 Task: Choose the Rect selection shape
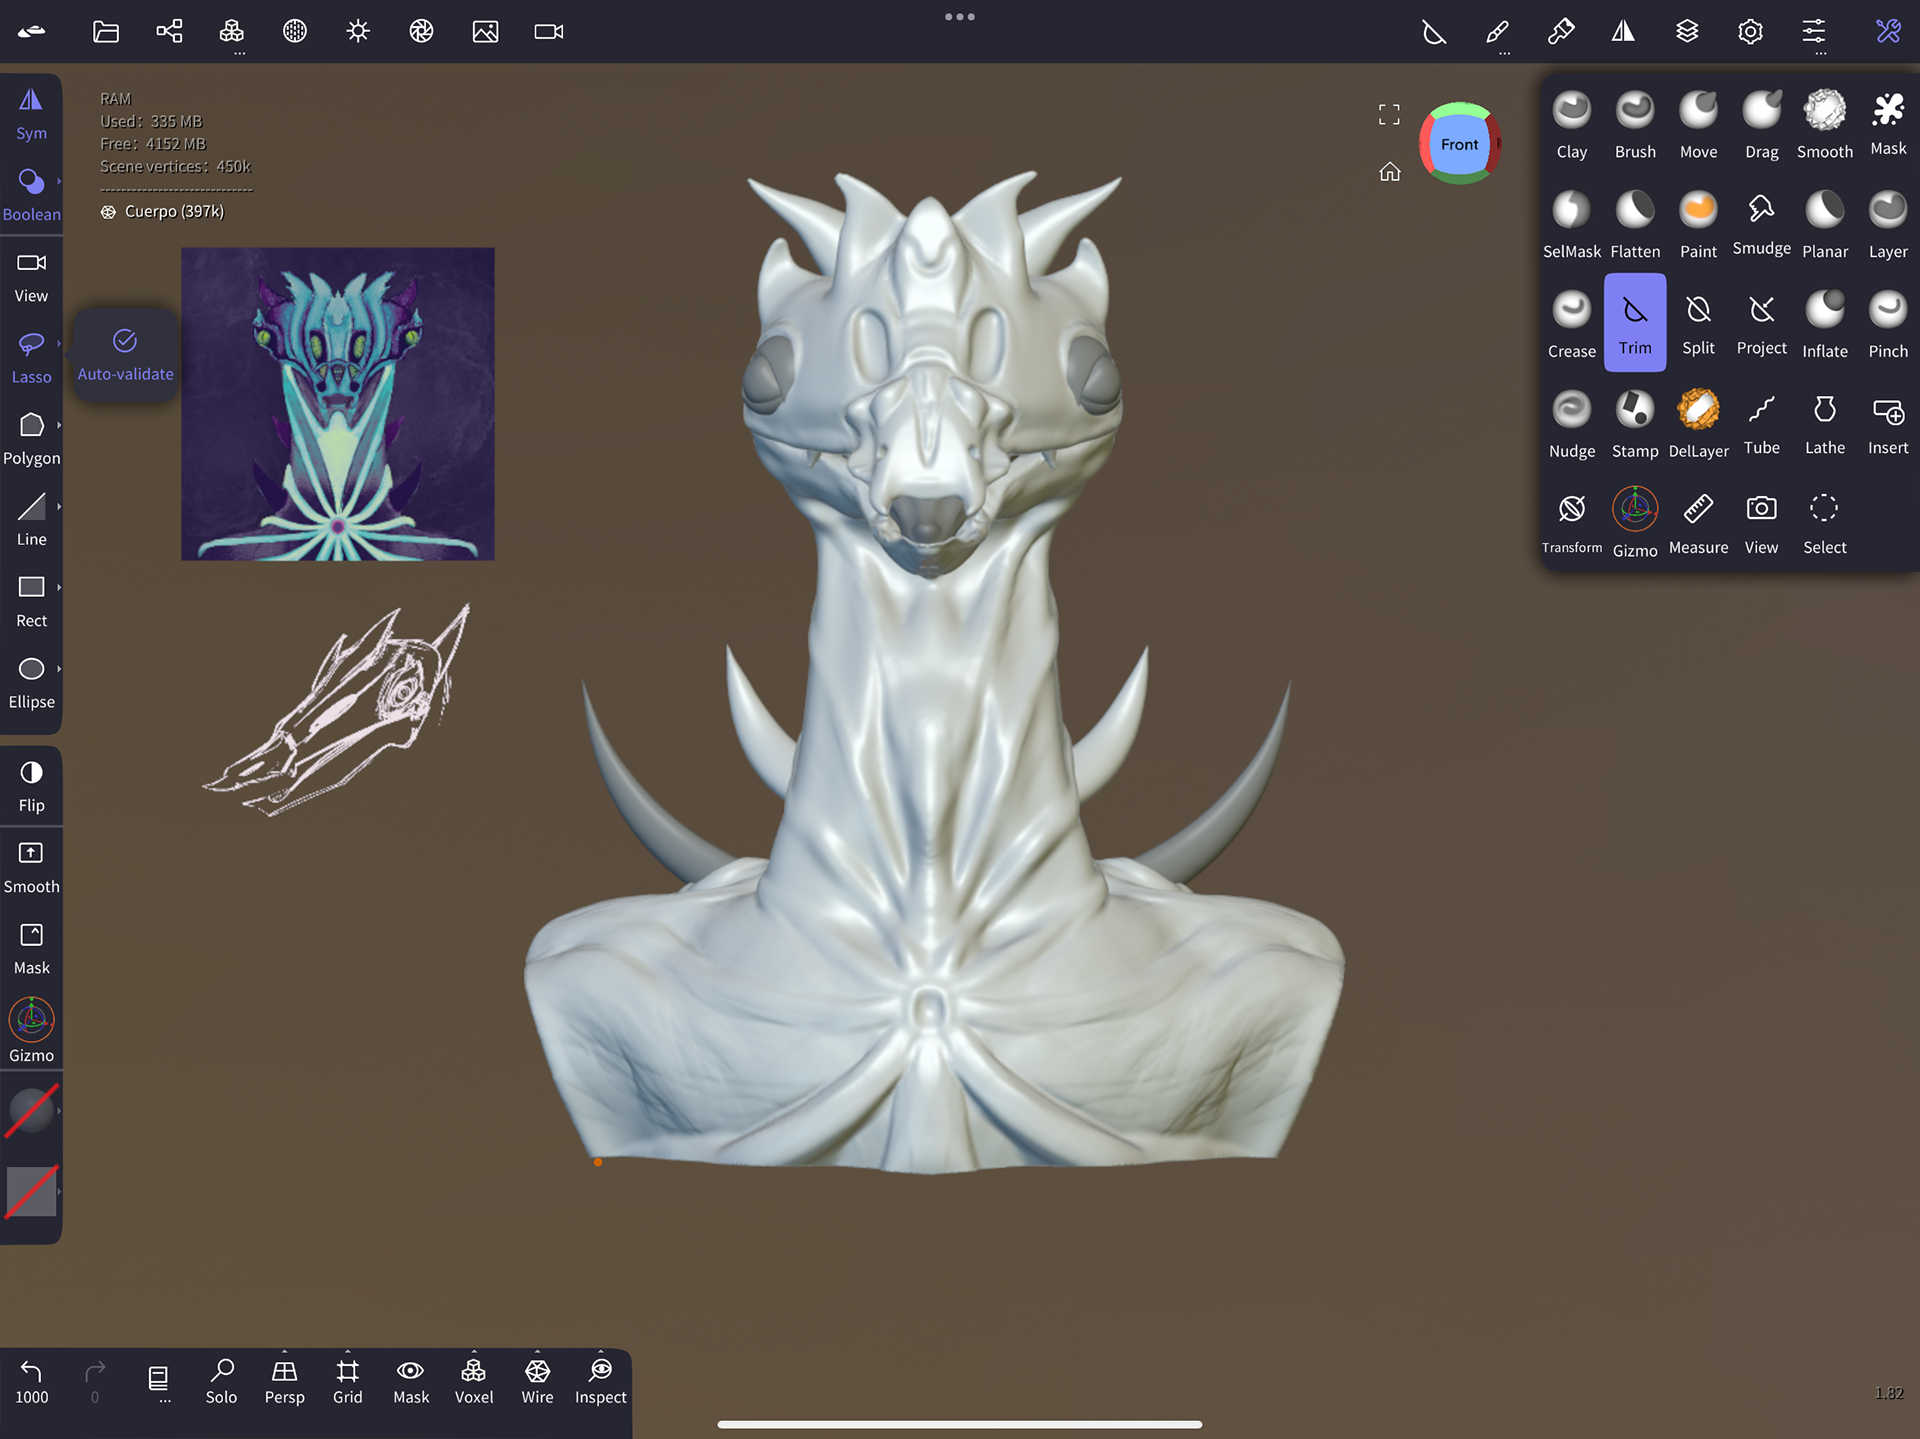[31, 602]
